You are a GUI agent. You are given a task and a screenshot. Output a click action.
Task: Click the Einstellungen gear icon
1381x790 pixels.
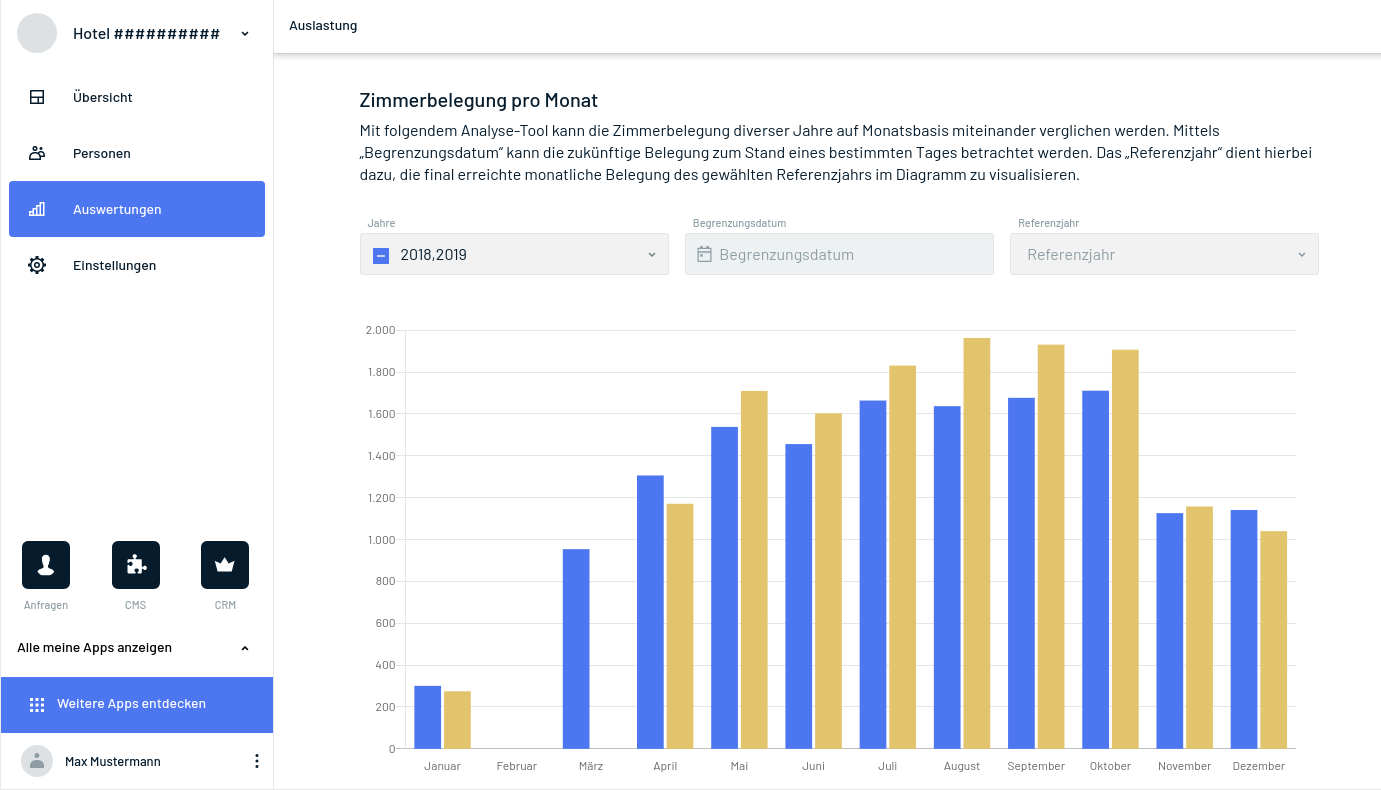tap(37, 266)
